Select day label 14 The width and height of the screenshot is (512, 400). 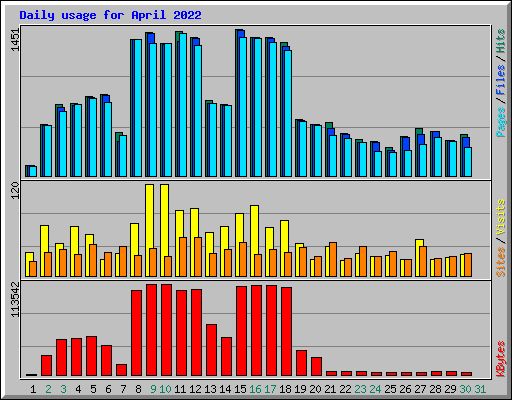coord(225,389)
